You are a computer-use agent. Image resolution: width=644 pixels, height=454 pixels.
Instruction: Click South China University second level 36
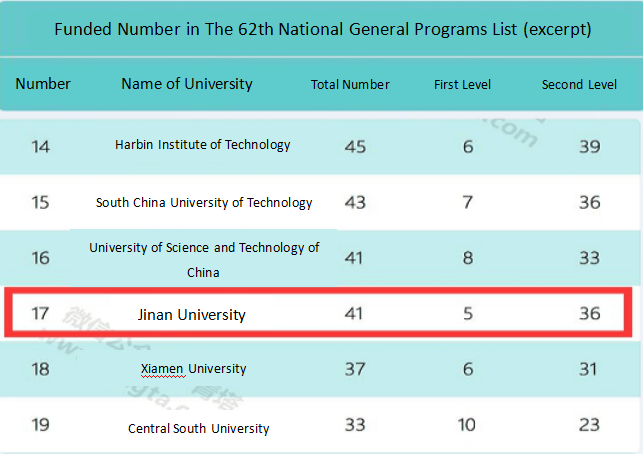tap(590, 203)
